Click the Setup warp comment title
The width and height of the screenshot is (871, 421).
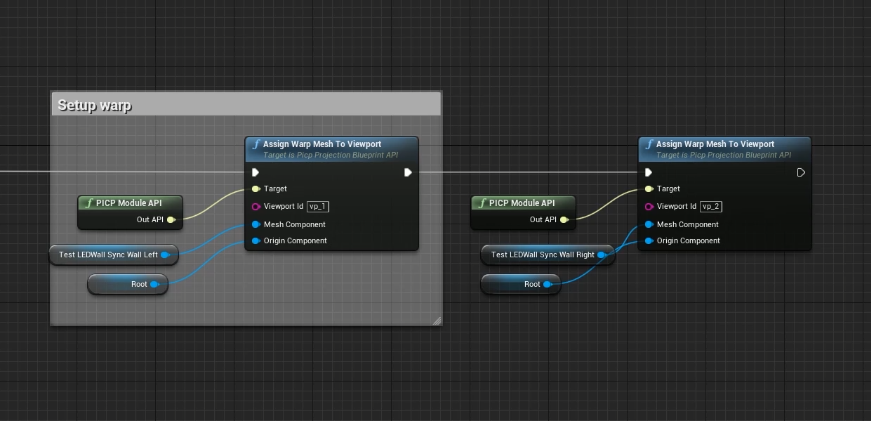pyautogui.click(x=94, y=105)
